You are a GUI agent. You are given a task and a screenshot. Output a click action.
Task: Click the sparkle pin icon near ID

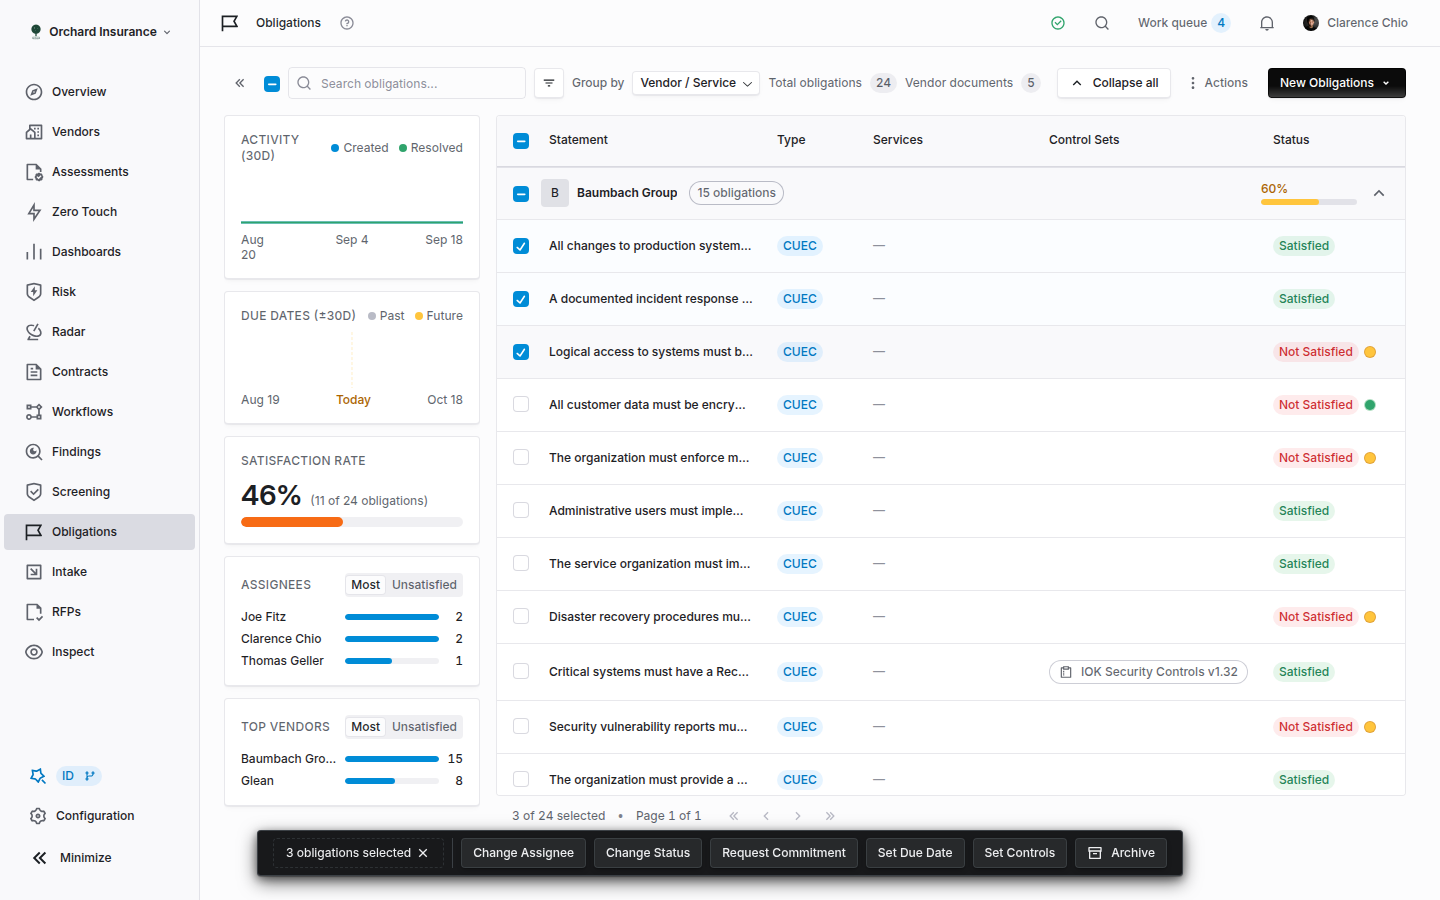[38, 776]
